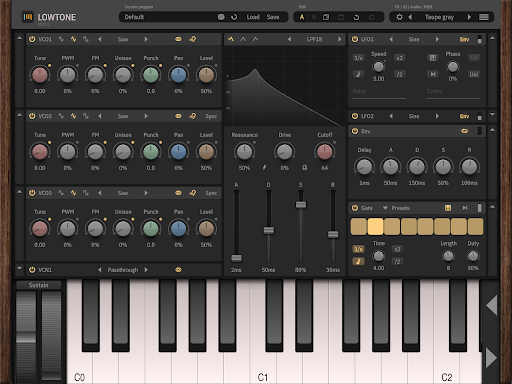The height and width of the screenshot is (384, 512).
Task: Select next filter type after LPF18
Action: click(x=339, y=39)
